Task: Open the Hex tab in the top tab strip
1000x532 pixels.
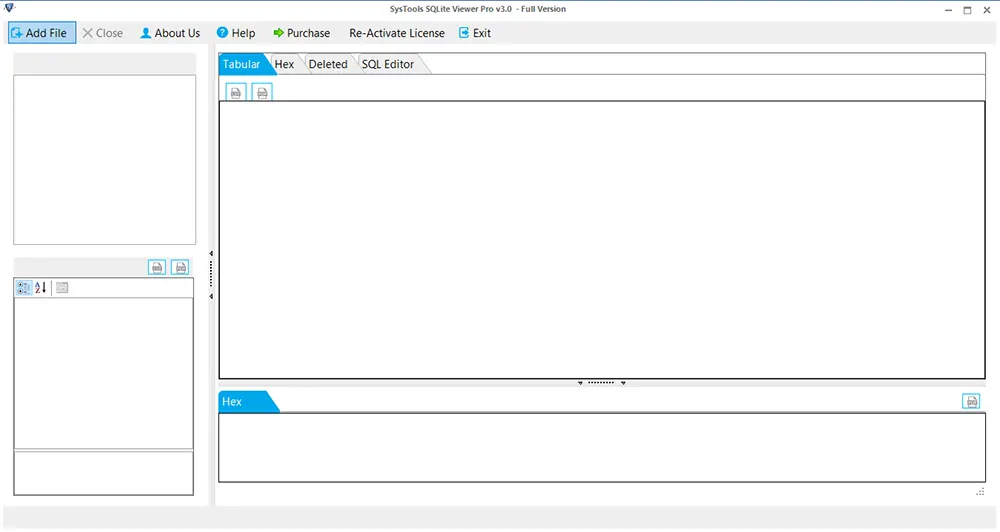Action: 285,64
